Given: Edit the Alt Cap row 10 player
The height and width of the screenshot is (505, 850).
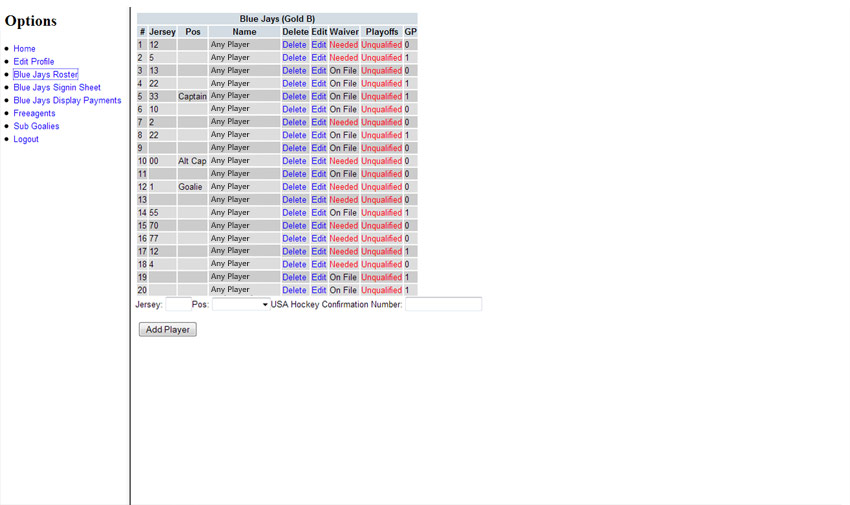Looking at the screenshot, I should click(x=319, y=161).
